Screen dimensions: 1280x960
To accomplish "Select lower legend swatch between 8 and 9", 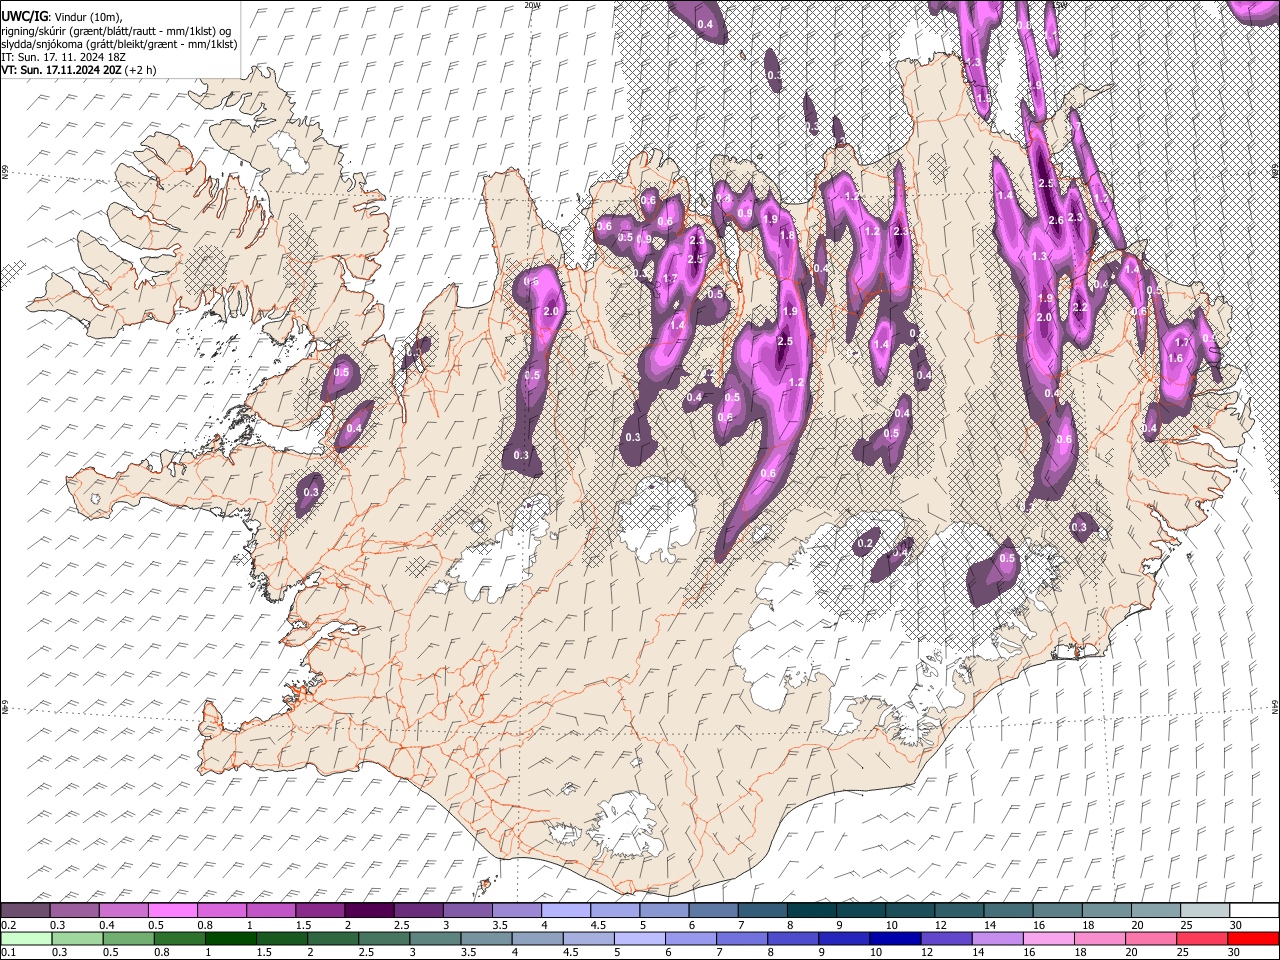I will pyautogui.click(x=793, y=939).
